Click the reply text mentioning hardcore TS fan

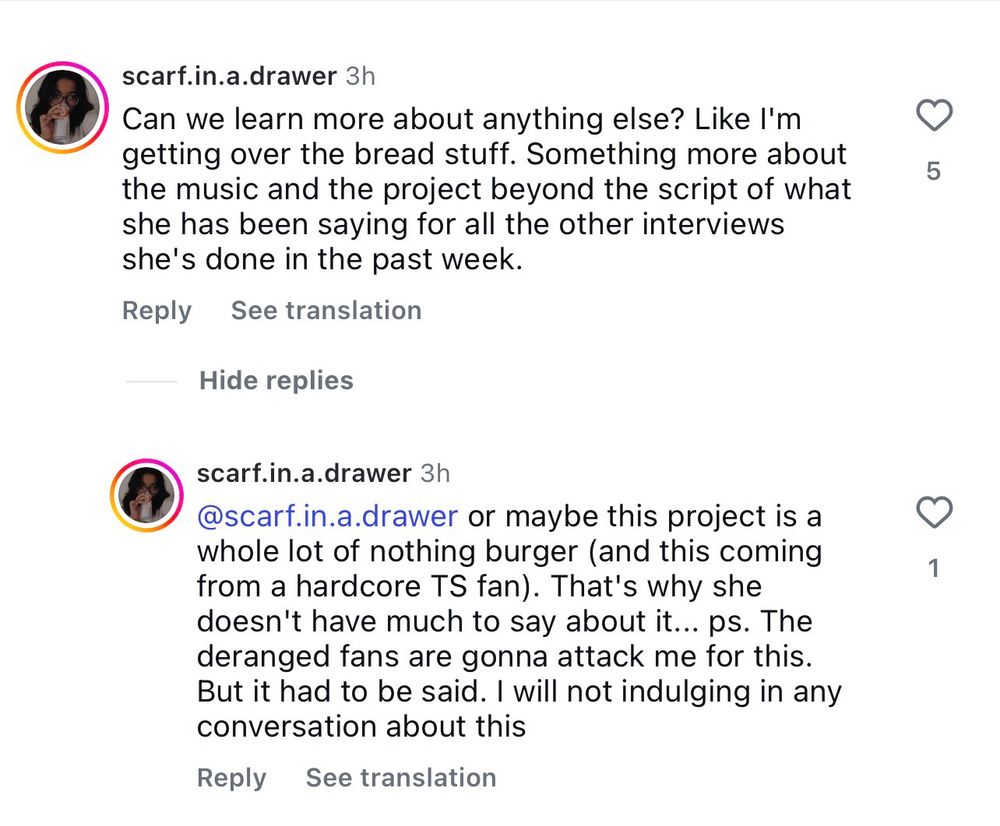[x=480, y=587]
